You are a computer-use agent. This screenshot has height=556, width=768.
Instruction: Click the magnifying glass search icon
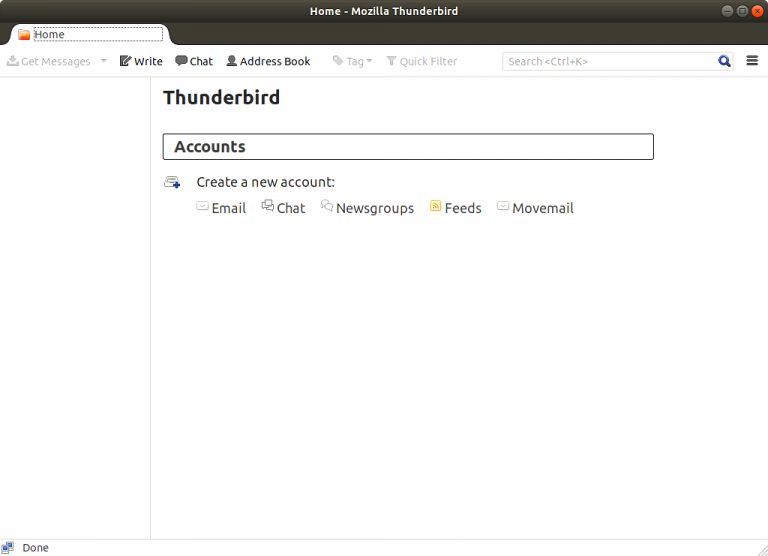[x=724, y=61]
